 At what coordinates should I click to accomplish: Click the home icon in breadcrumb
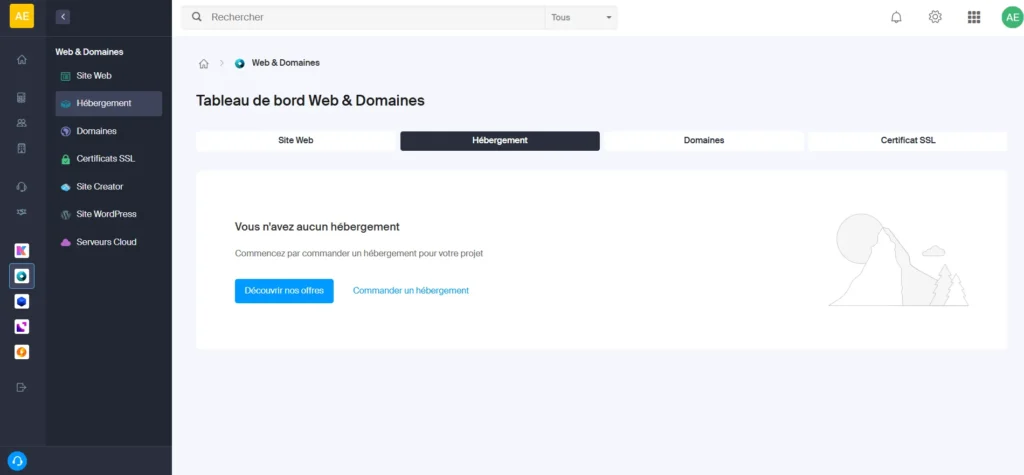click(204, 63)
